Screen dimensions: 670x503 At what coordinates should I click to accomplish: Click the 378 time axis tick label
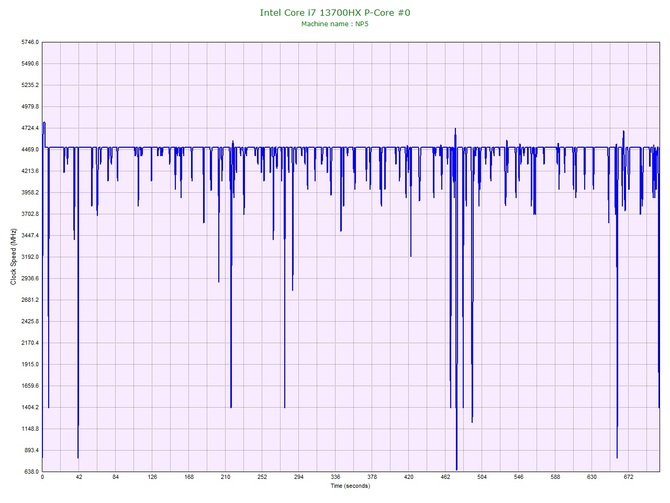pos(372,477)
